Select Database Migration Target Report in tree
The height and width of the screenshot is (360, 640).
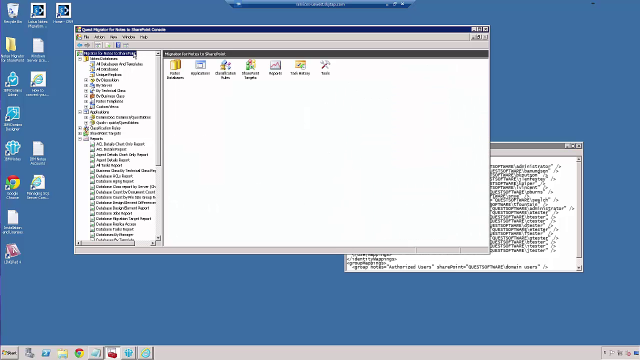123,219
